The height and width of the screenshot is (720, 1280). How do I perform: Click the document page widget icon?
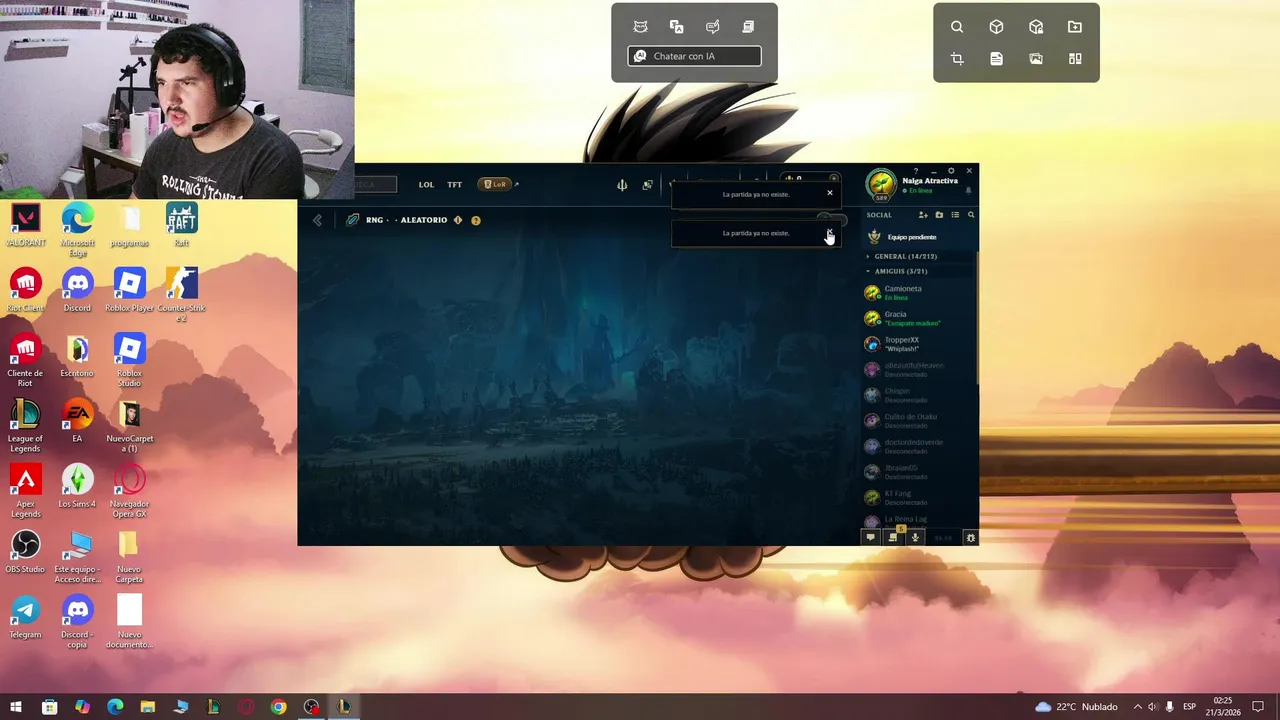click(x=996, y=59)
